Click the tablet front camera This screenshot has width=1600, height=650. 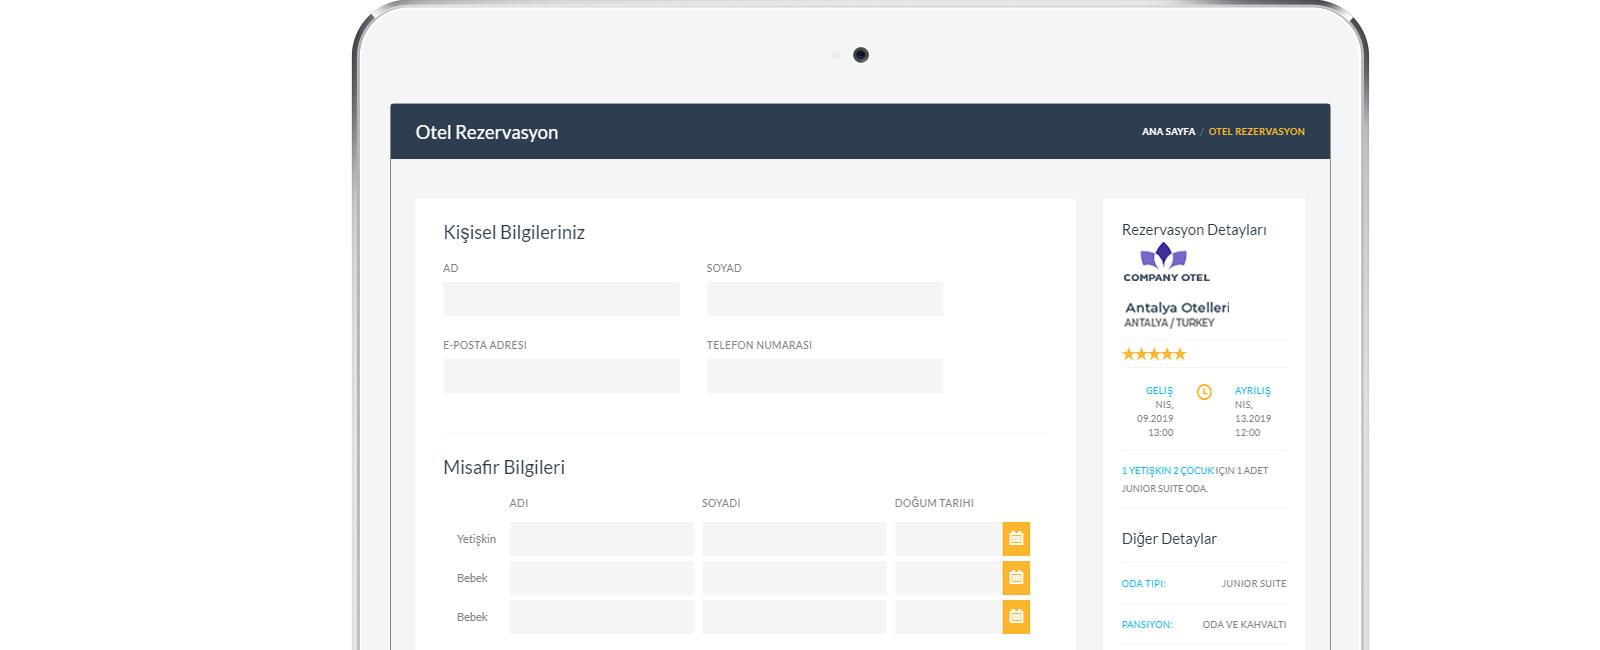[x=861, y=55]
